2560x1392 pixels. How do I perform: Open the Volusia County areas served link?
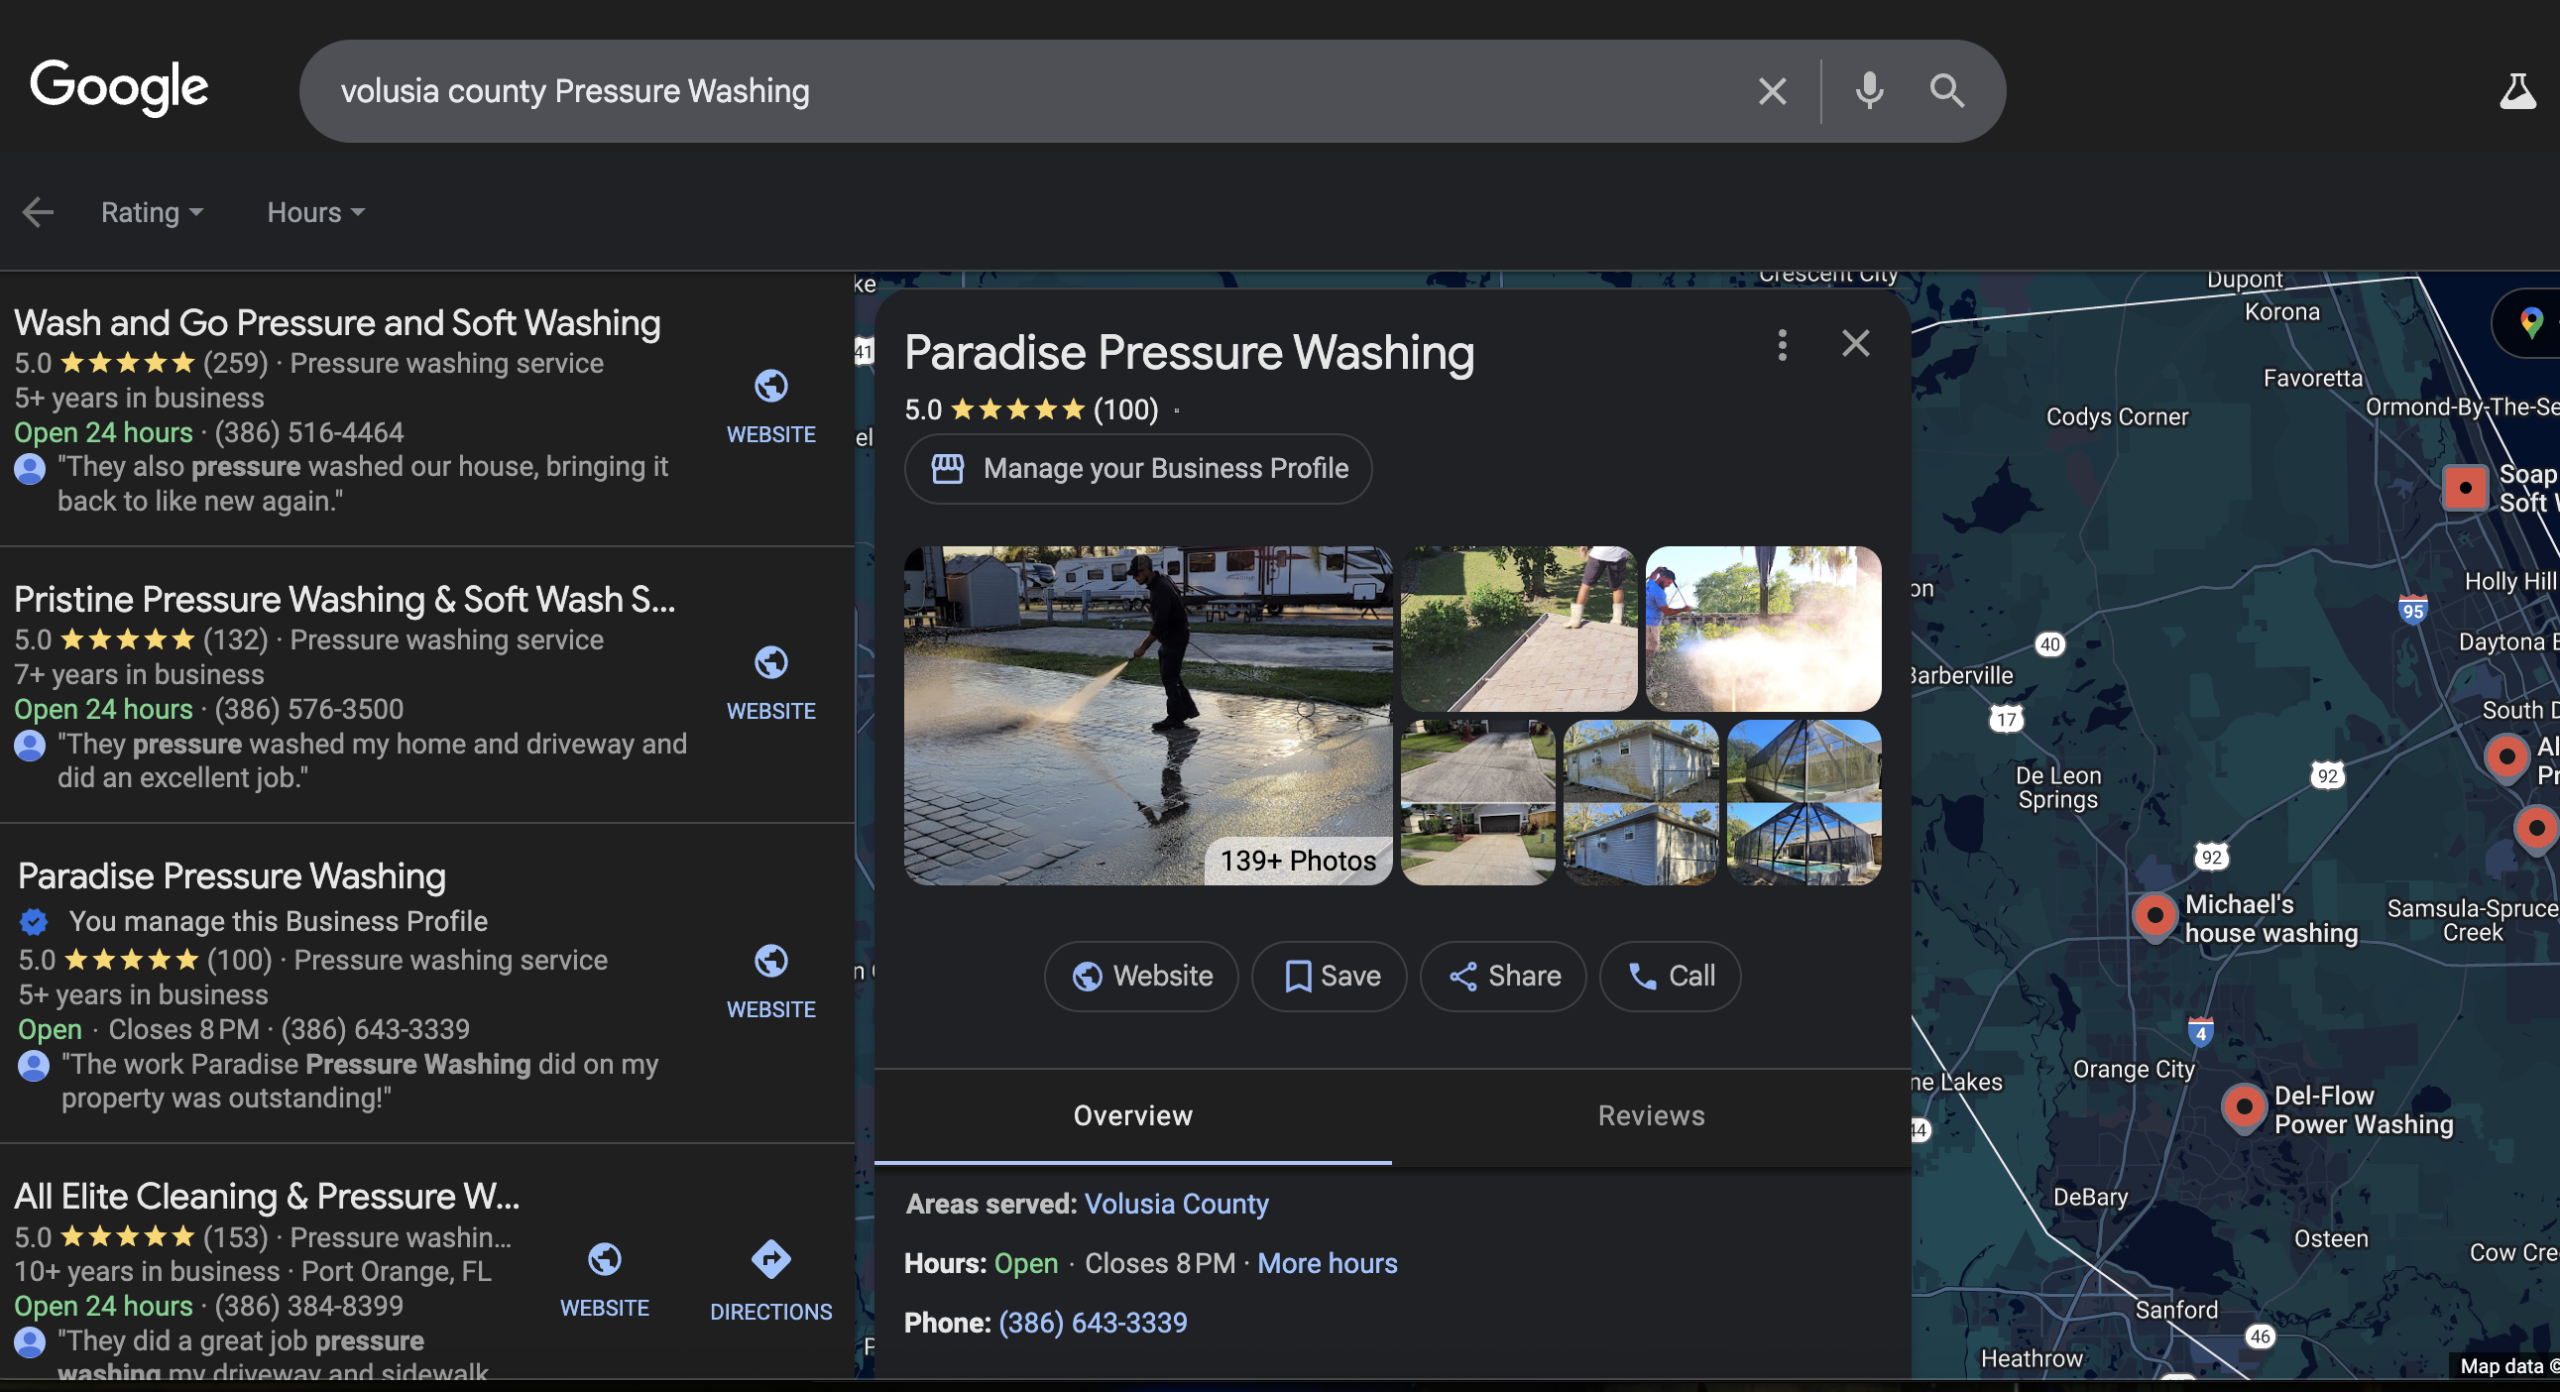click(x=1176, y=1204)
